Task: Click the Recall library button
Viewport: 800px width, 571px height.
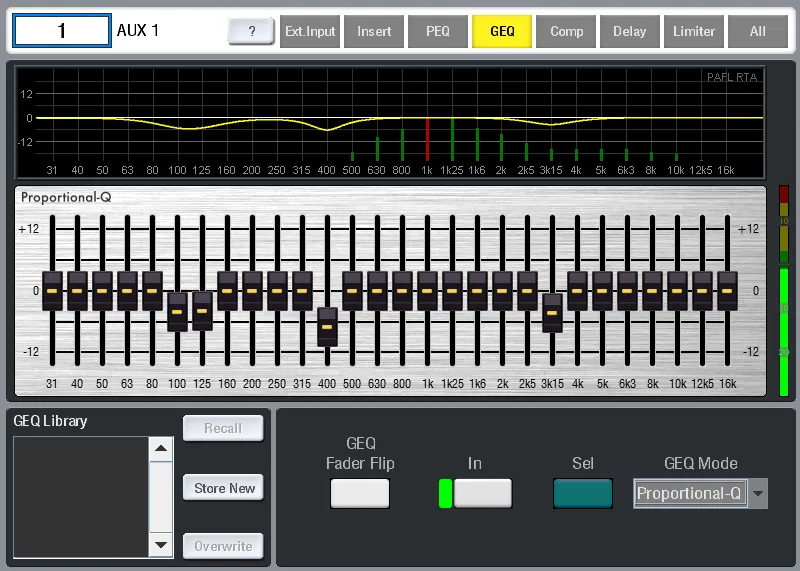Action: [223, 428]
